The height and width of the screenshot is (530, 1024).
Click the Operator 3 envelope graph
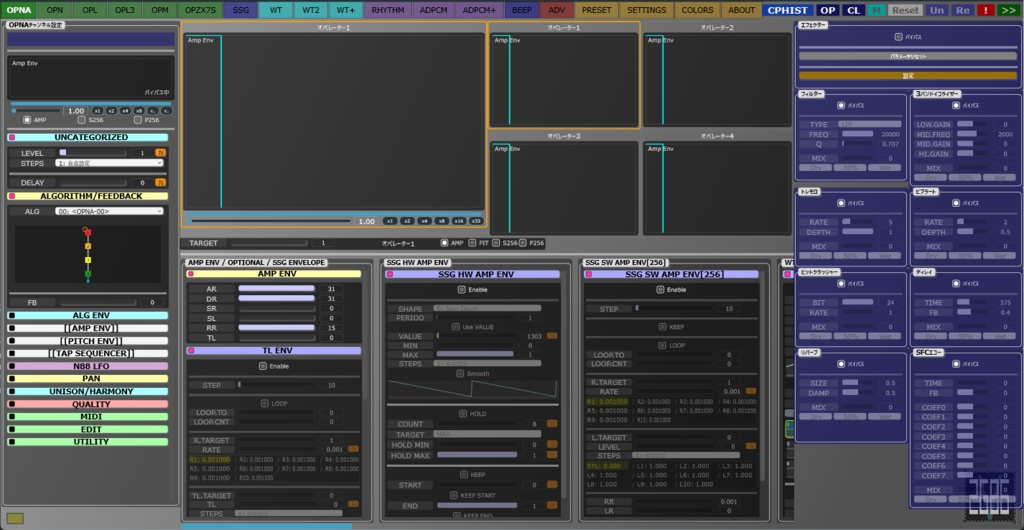(x=563, y=188)
